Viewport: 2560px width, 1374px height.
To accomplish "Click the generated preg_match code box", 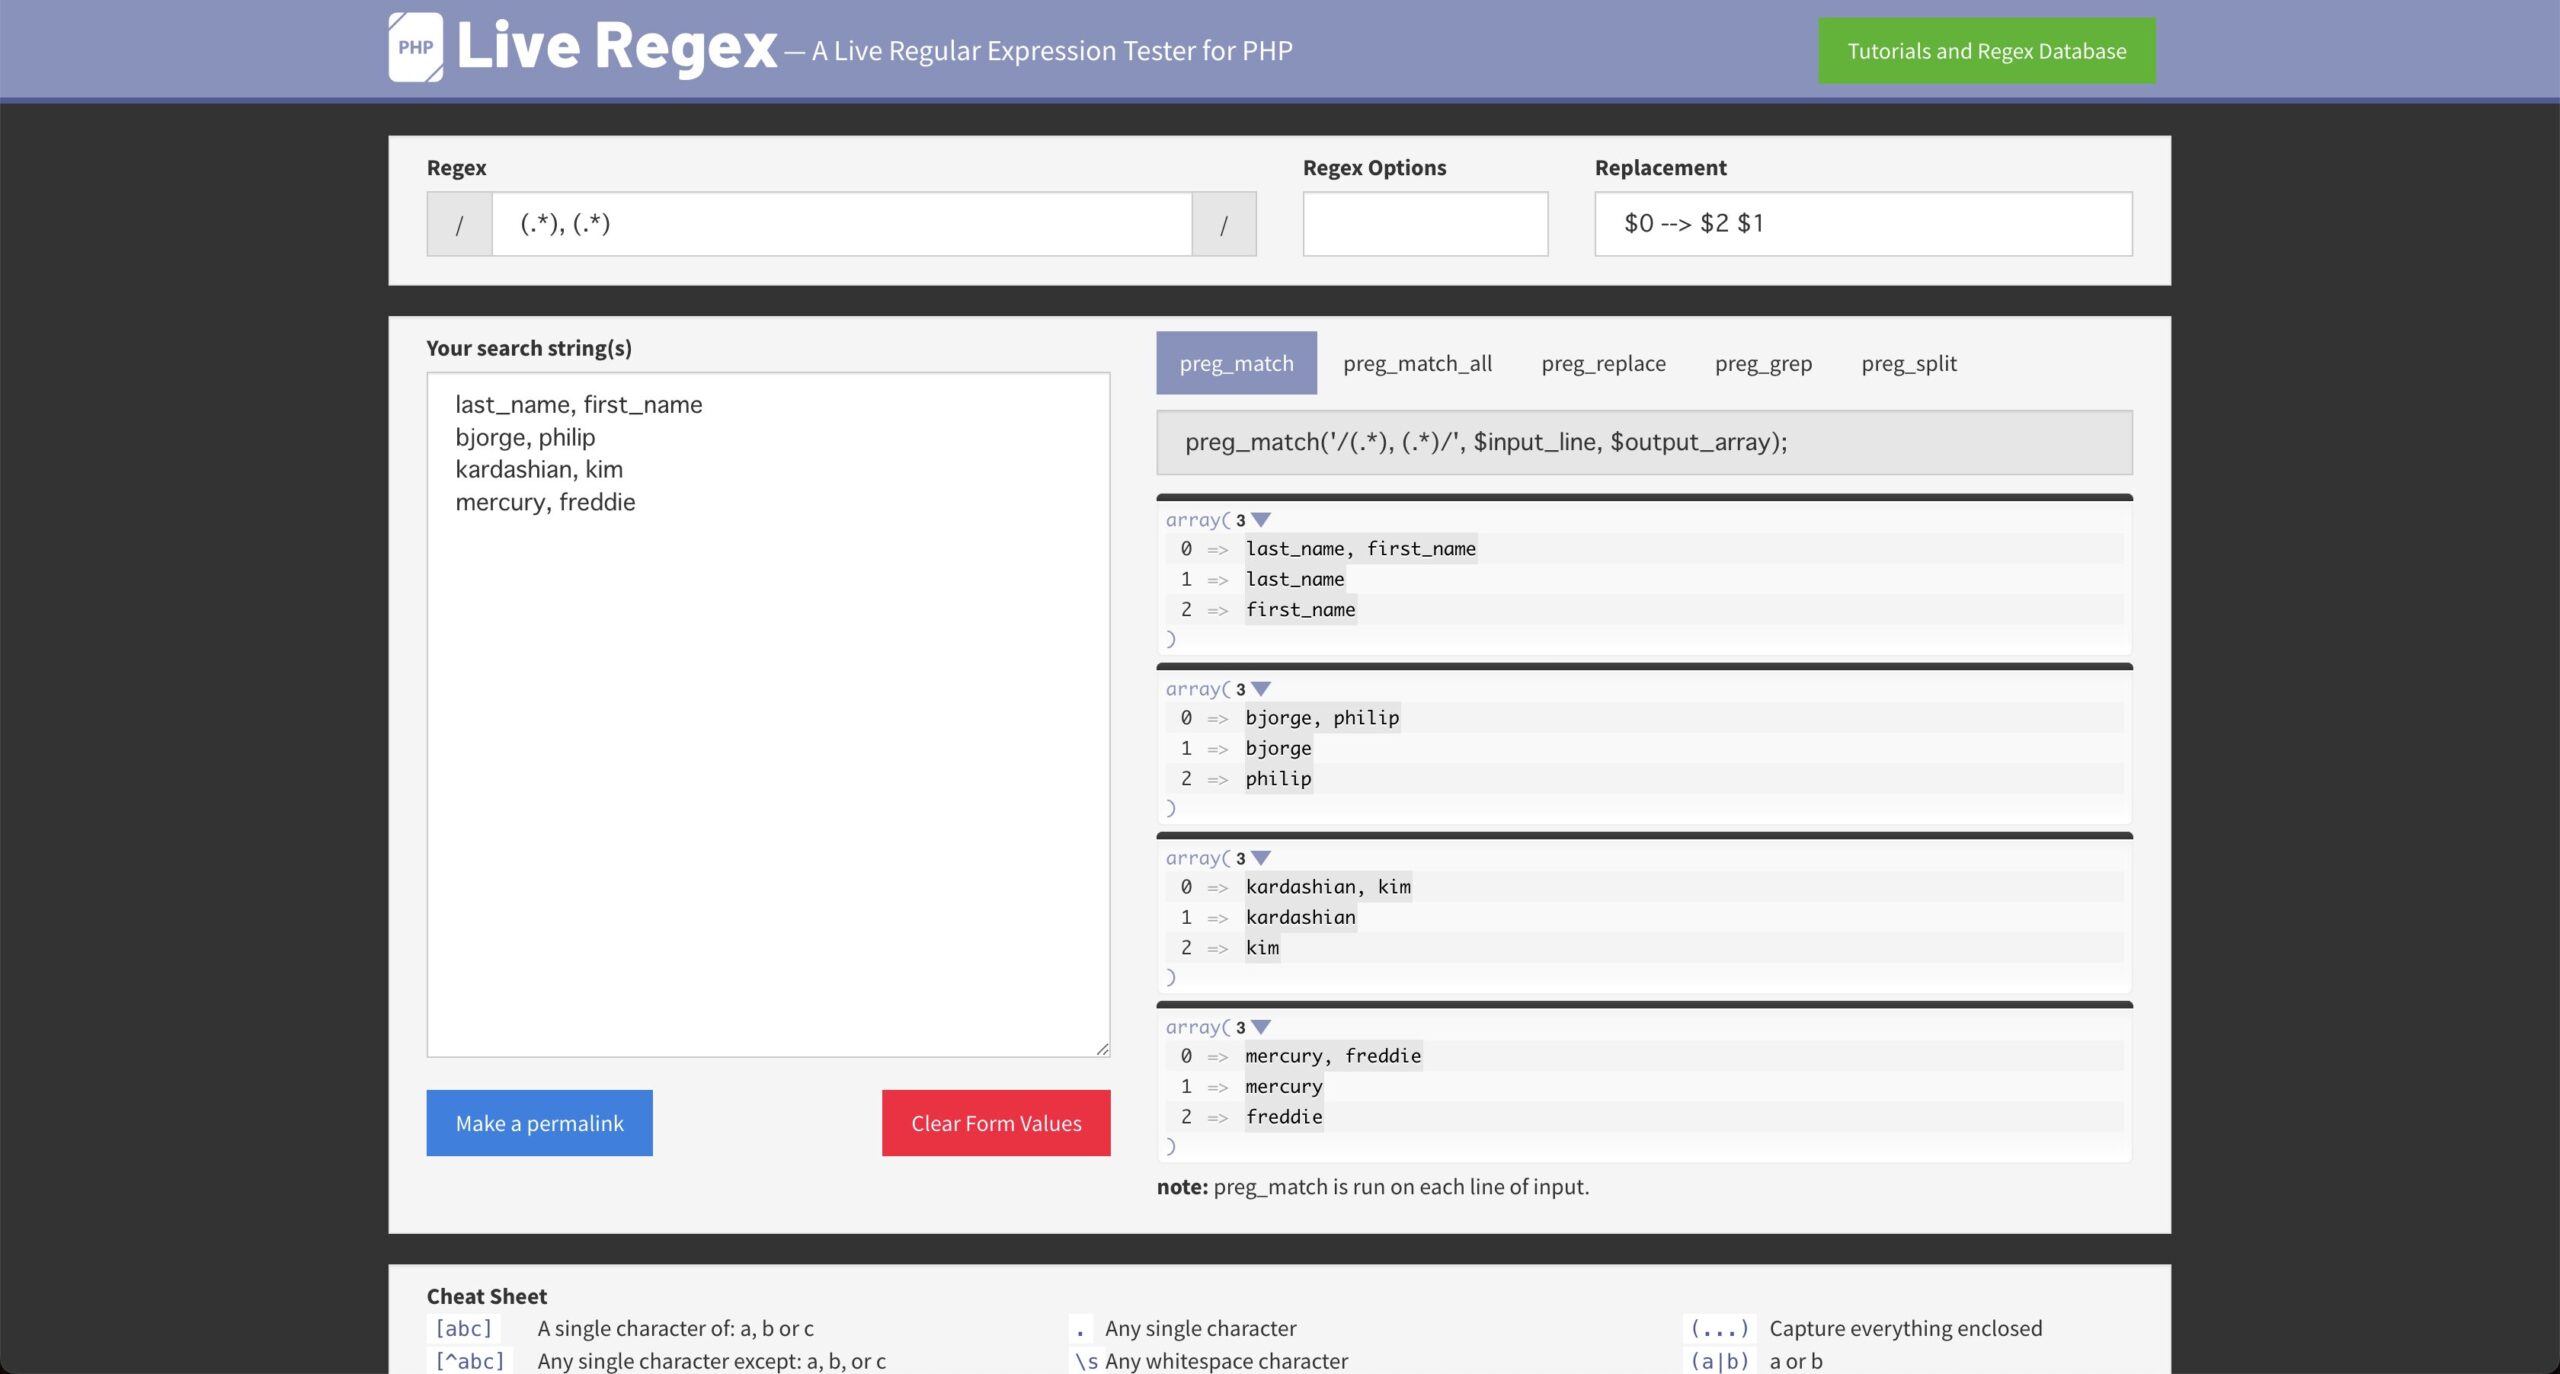I will [1643, 442].
